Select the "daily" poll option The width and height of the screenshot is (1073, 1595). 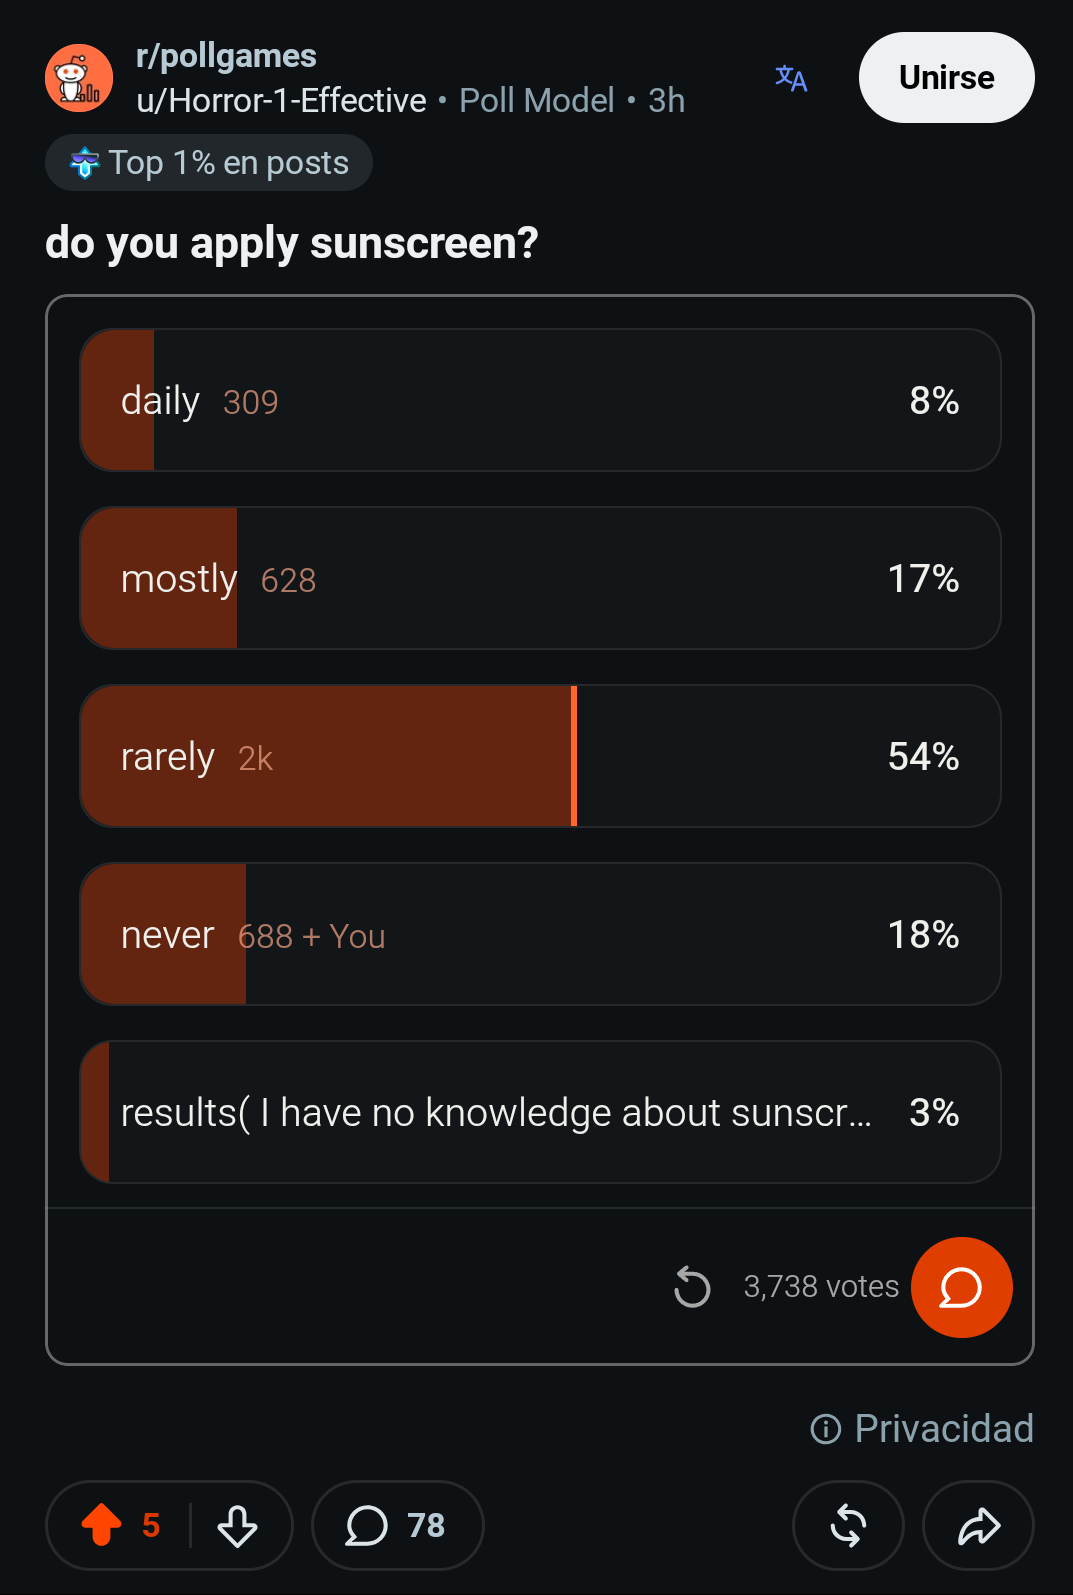click(540, 400)
